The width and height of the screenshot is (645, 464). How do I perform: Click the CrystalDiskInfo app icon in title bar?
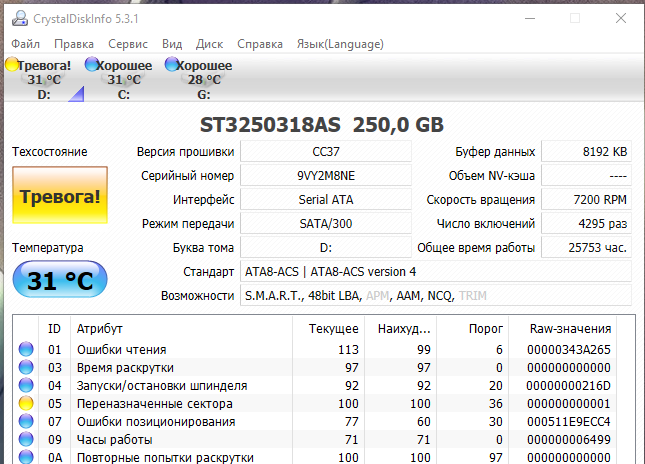pos(19,19)
